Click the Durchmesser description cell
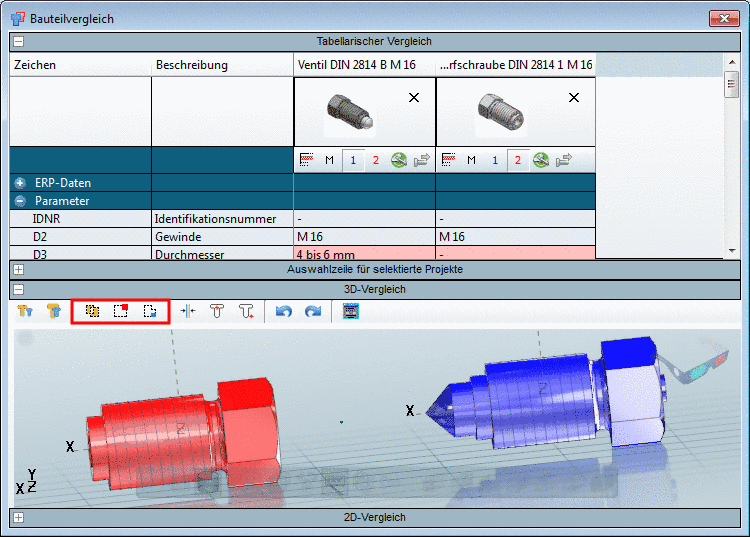Viewport: 750px width, 537px height. pos(222,253)
